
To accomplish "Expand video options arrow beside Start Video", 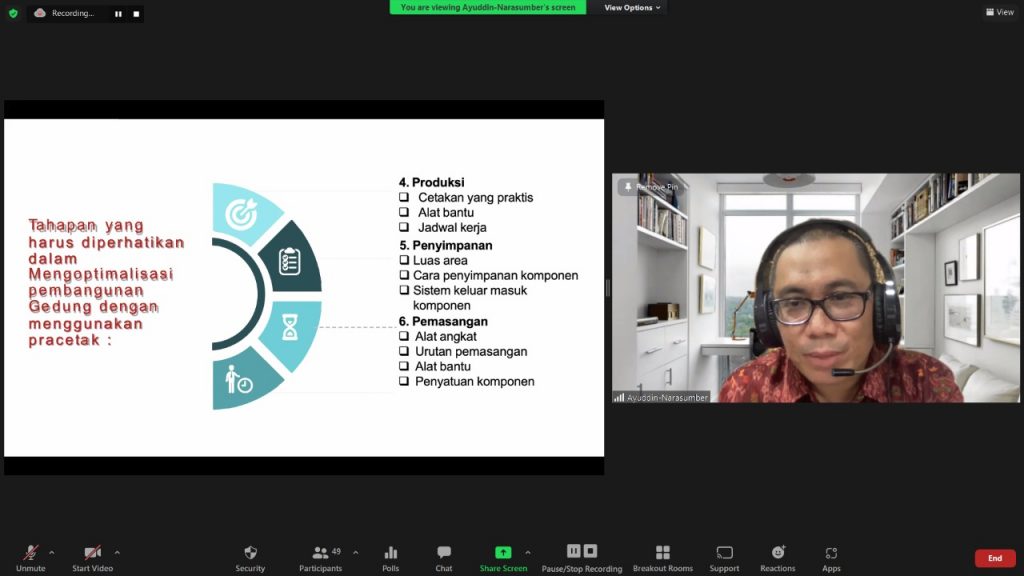I will 117,552.
